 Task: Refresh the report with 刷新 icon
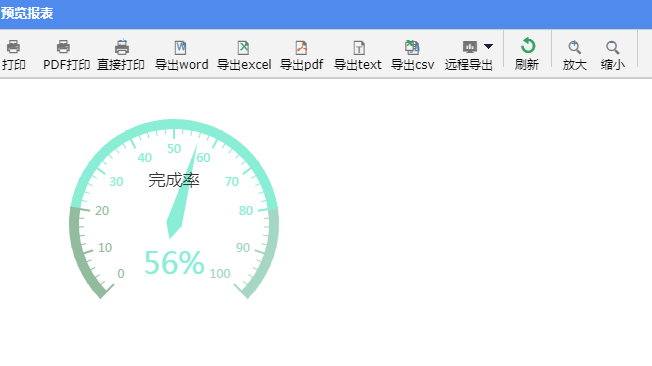click(x=528, y=46)
